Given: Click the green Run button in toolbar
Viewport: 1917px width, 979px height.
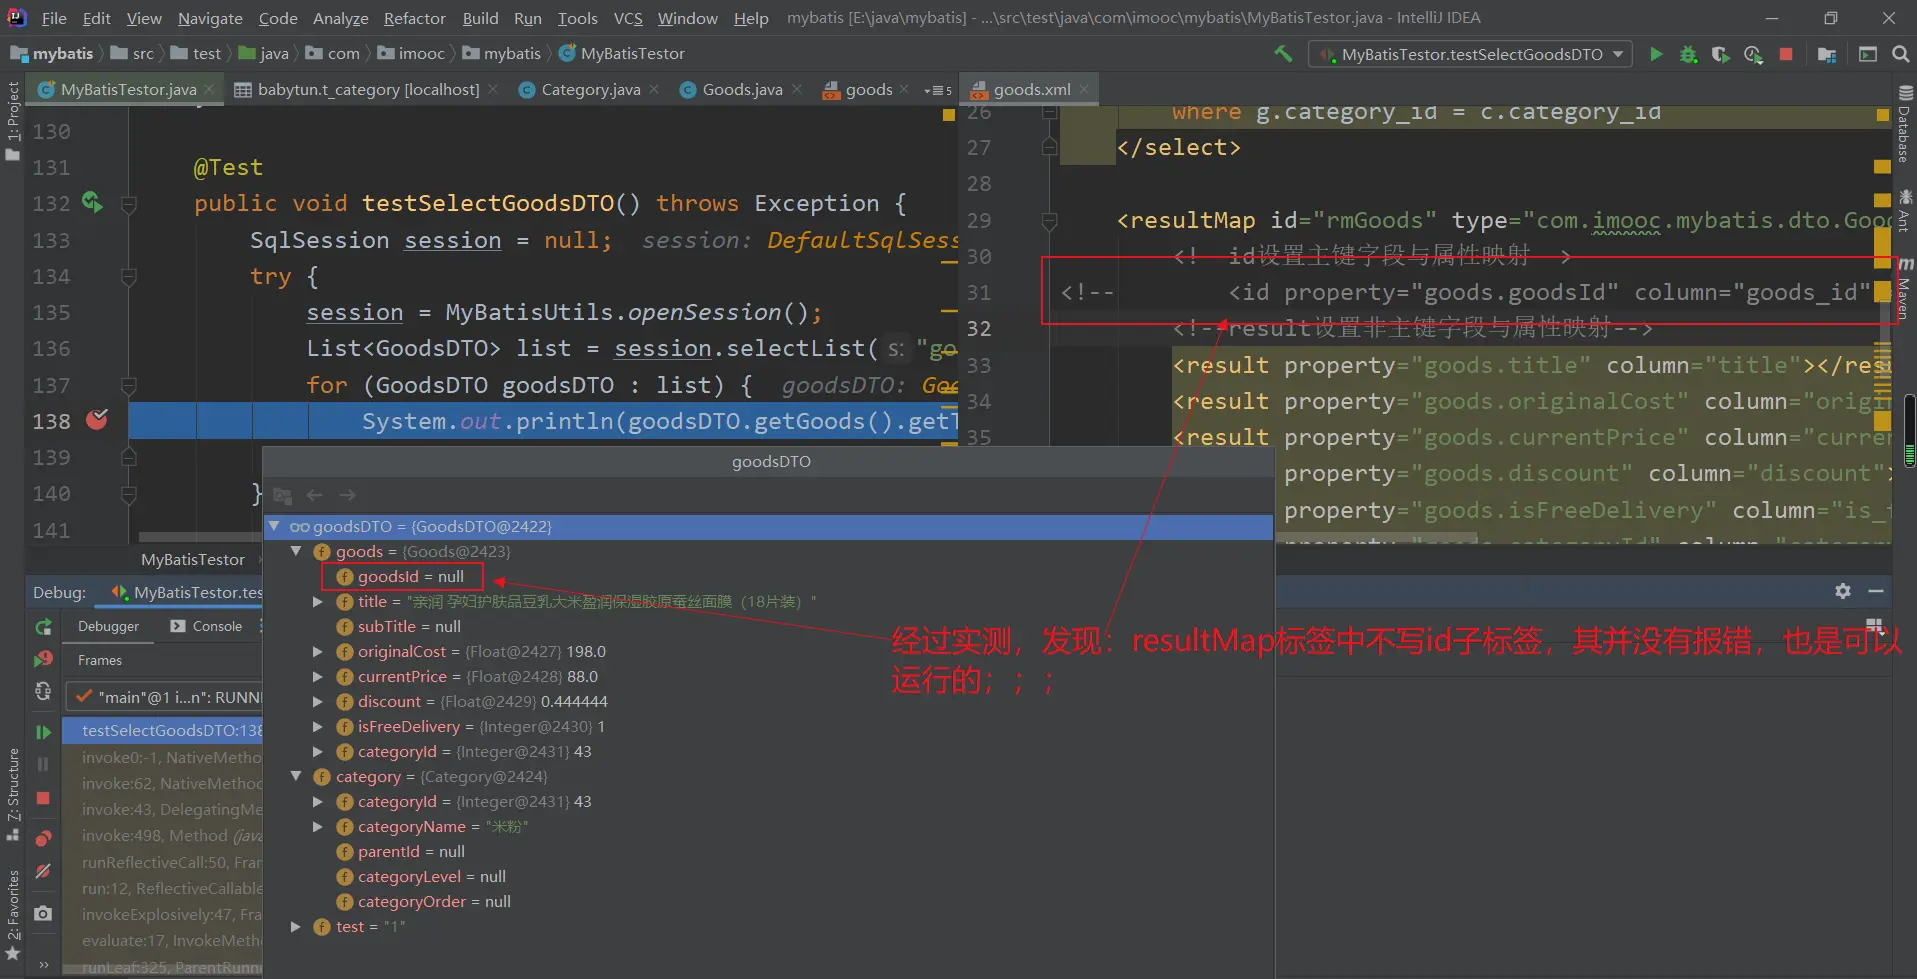Looking at the screenshot, I should (x=1656, y=54).
